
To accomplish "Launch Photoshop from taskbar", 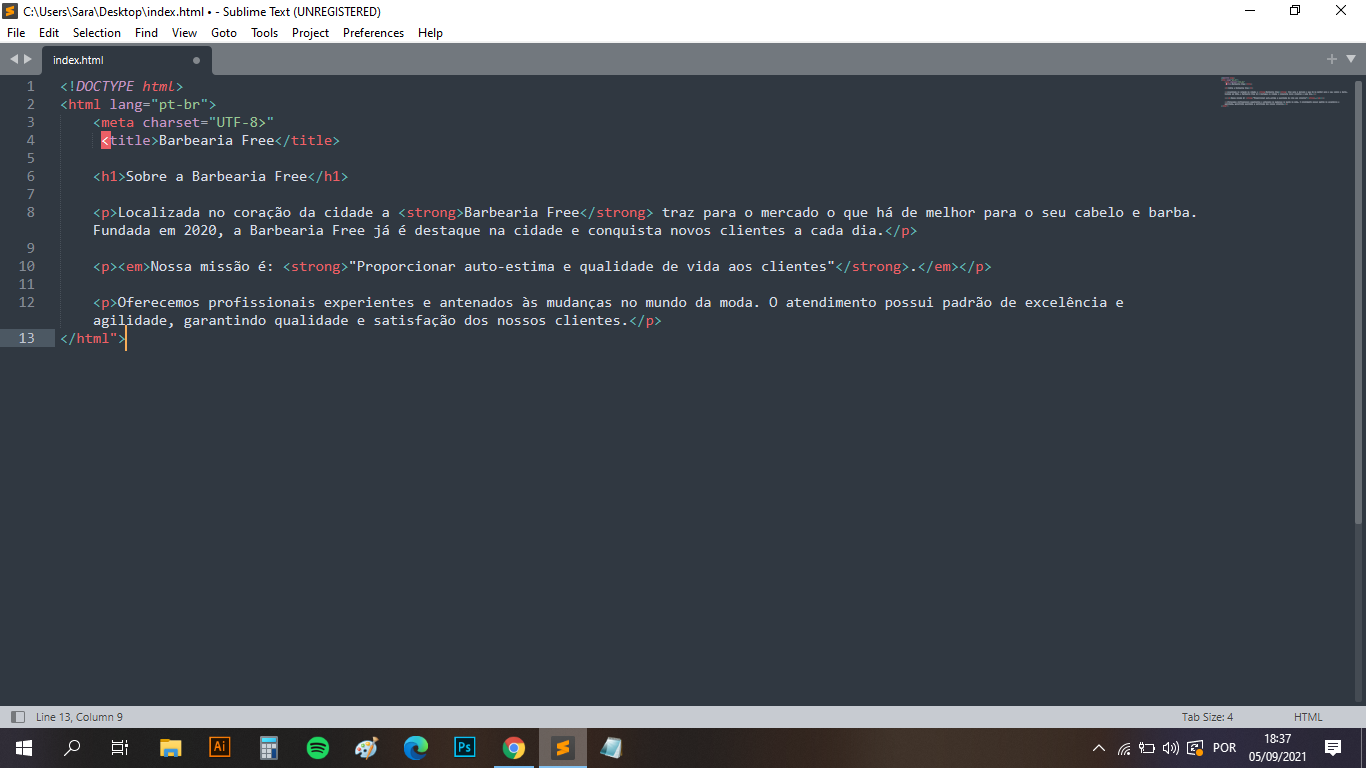I will [465, 748].
